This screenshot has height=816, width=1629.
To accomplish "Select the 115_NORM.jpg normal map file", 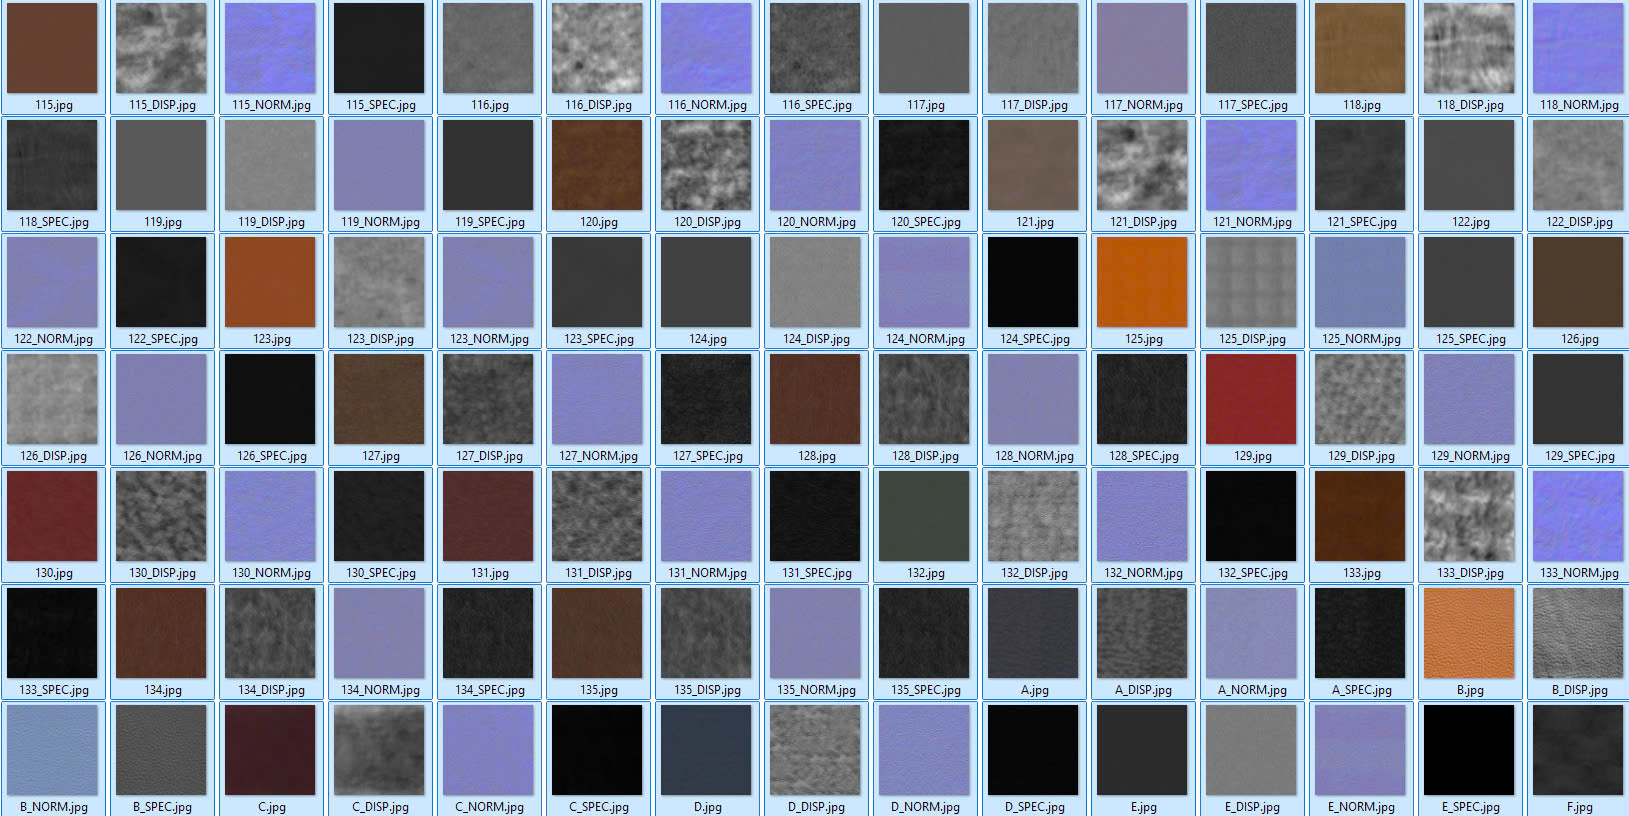I will (x=270, y=49).
